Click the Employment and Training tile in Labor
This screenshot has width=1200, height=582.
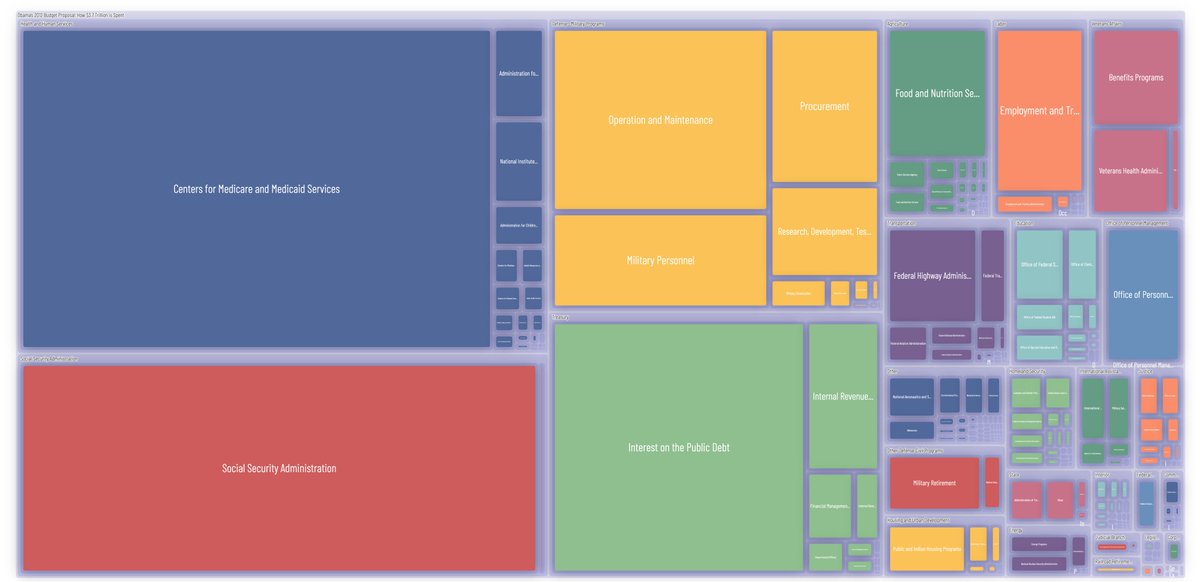[x=1040, y=110]
